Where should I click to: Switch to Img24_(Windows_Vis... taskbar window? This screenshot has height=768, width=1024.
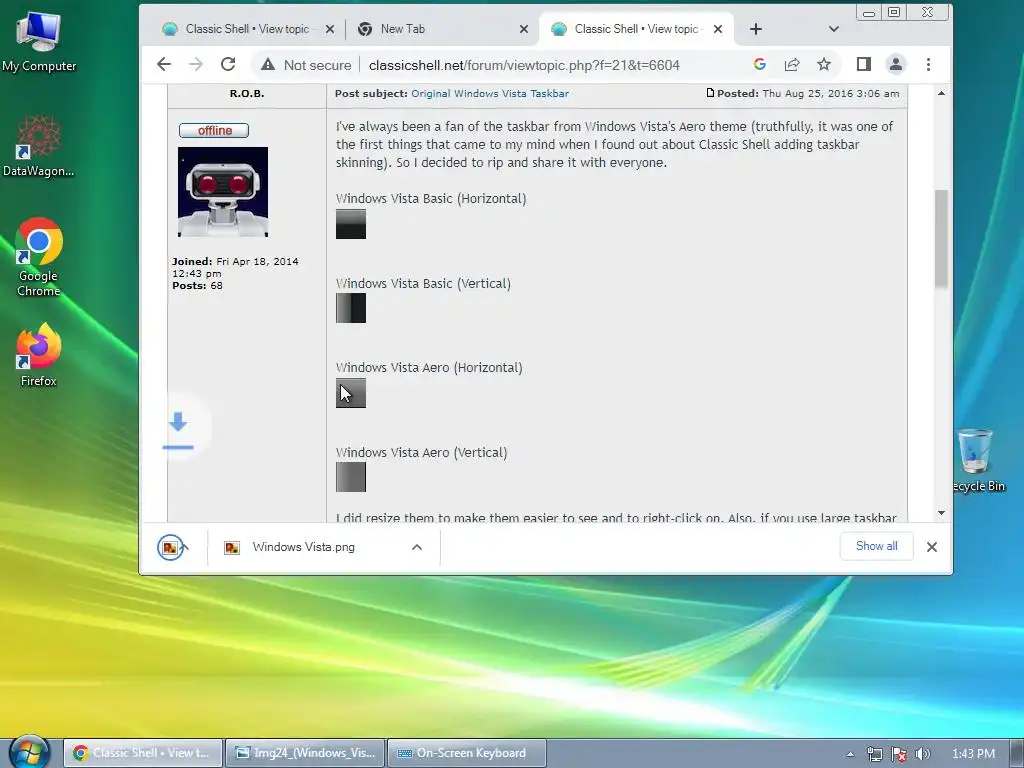point(306,753)
